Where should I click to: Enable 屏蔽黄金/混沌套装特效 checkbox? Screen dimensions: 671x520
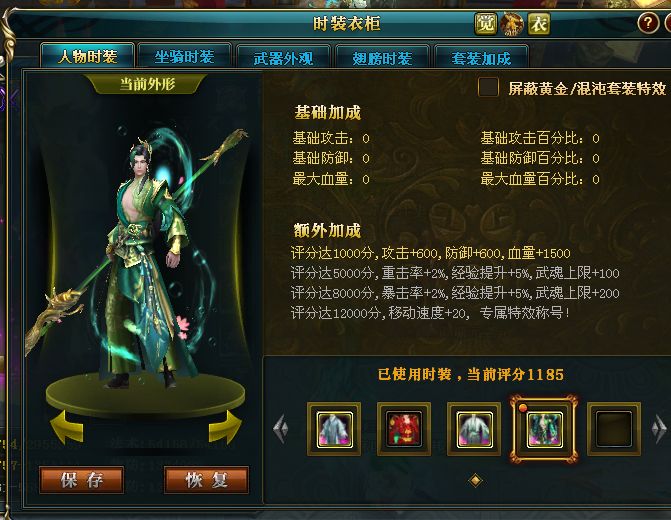point(488,87)
